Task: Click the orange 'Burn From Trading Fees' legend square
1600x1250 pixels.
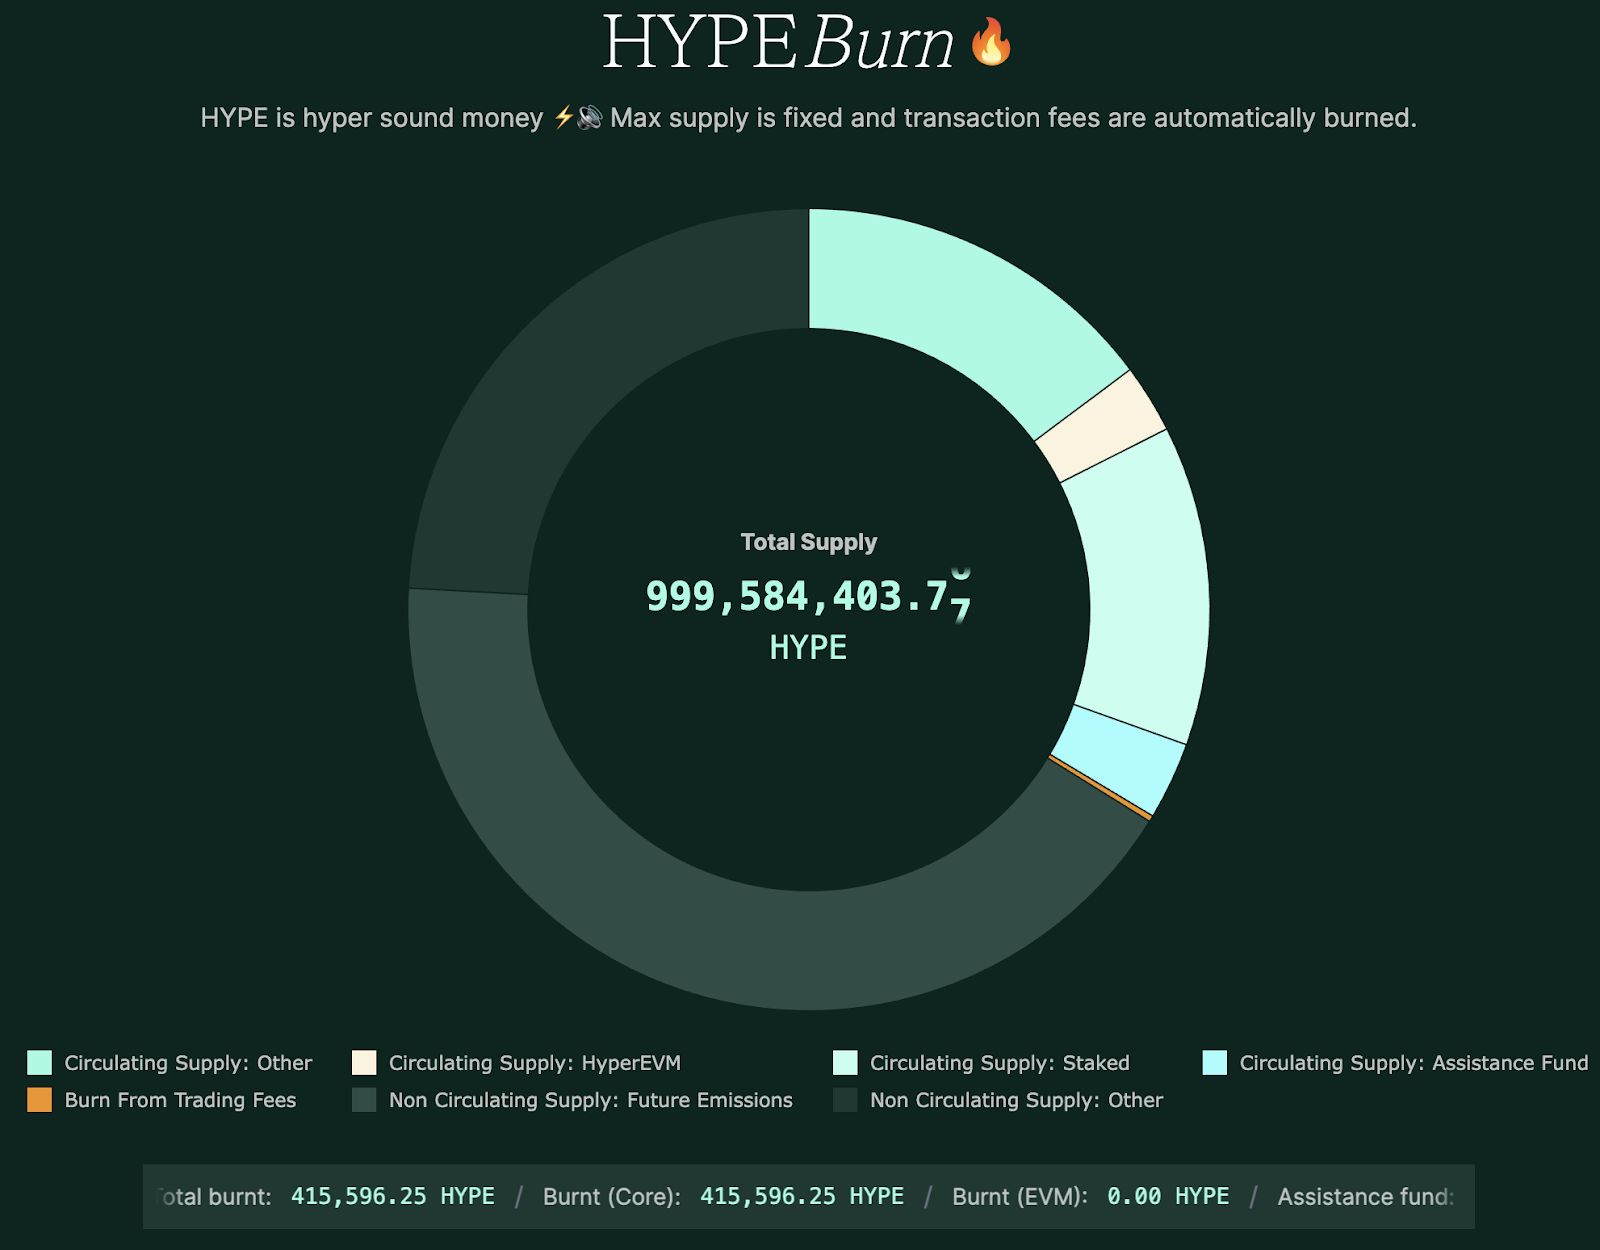Action: pyautogui.click(x=40, y=1100)
